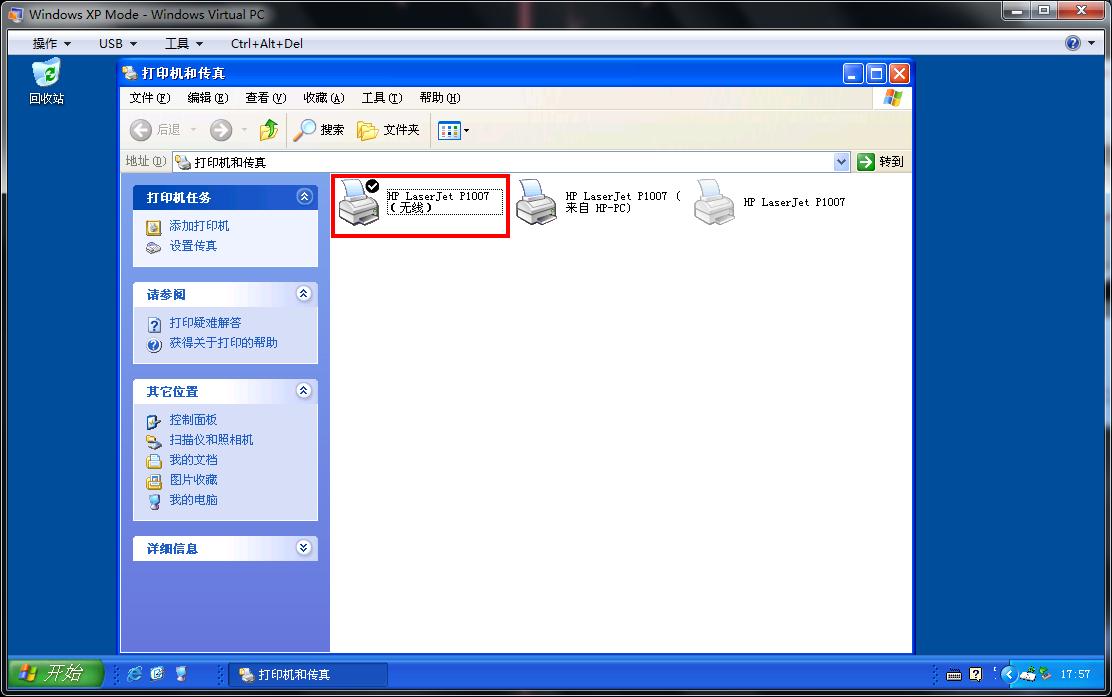Viewport: 1112px width, 697px height.
Task: Open the USB menu of Virtual PC
Action: pyautogui.click(x=118, y=43)
